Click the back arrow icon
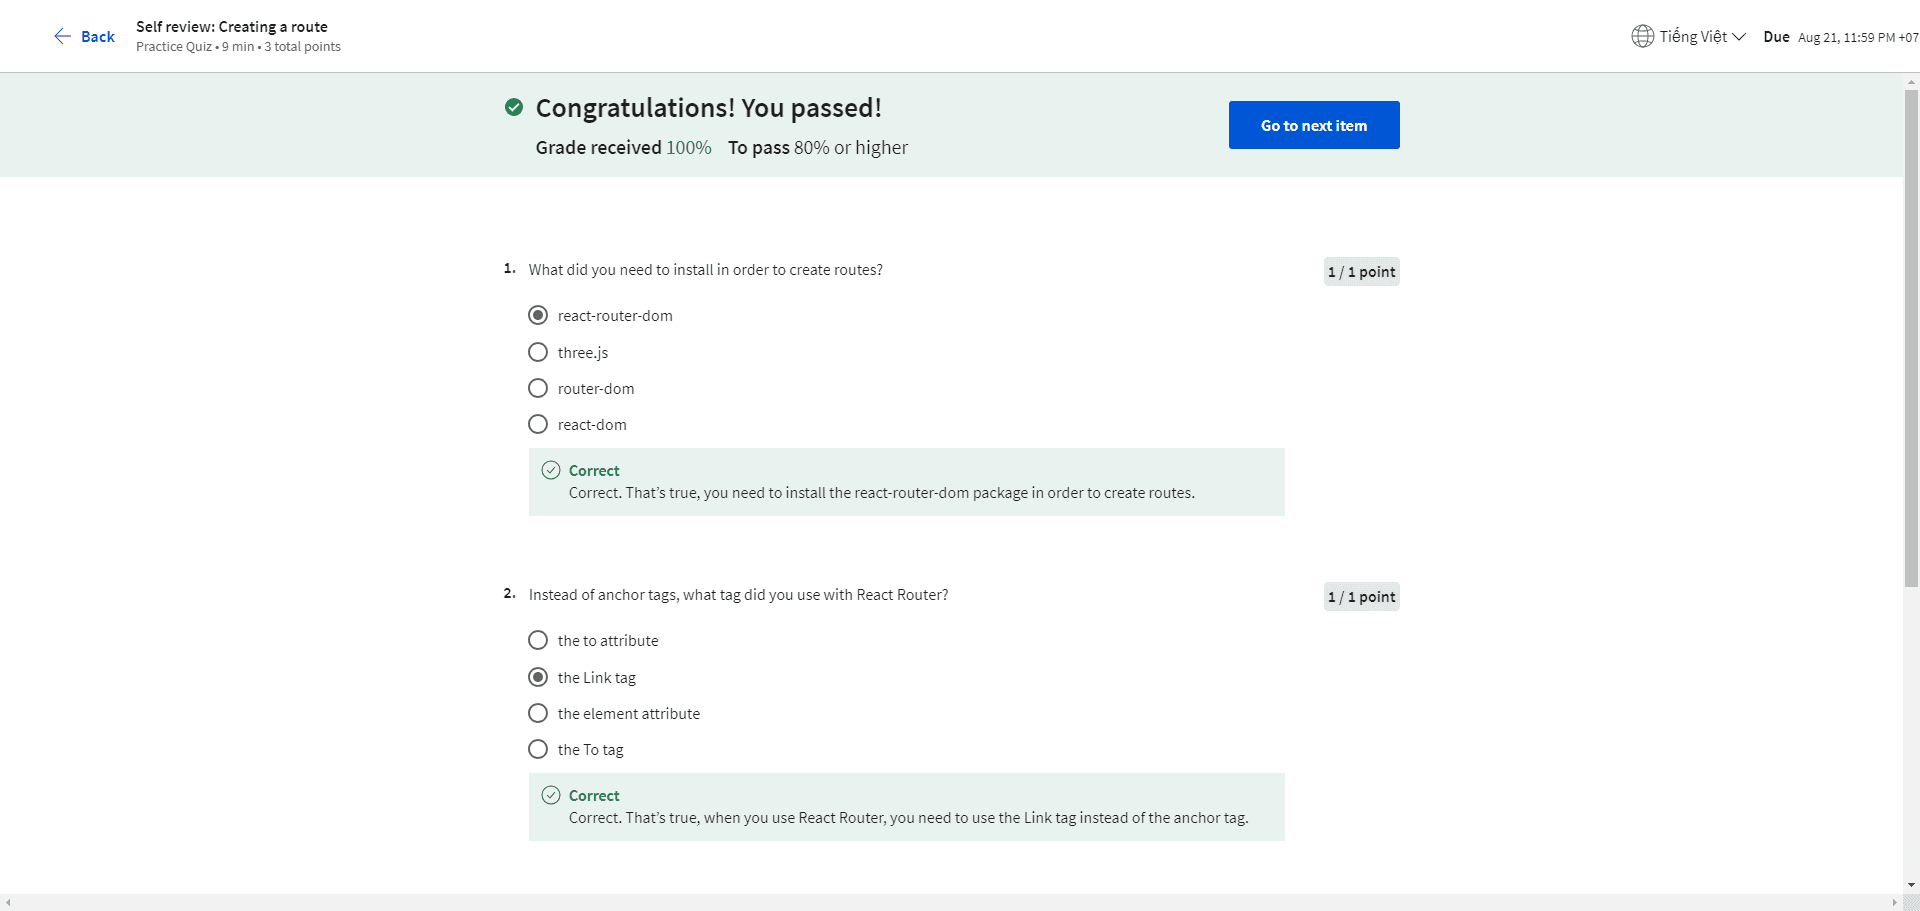The height and width of the screenshot is (911, 1920). (62, 37)
